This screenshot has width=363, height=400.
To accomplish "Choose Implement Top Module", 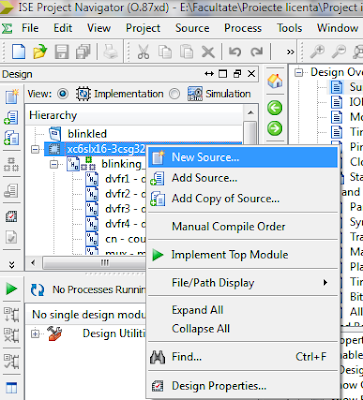I will tap(243, 255).
